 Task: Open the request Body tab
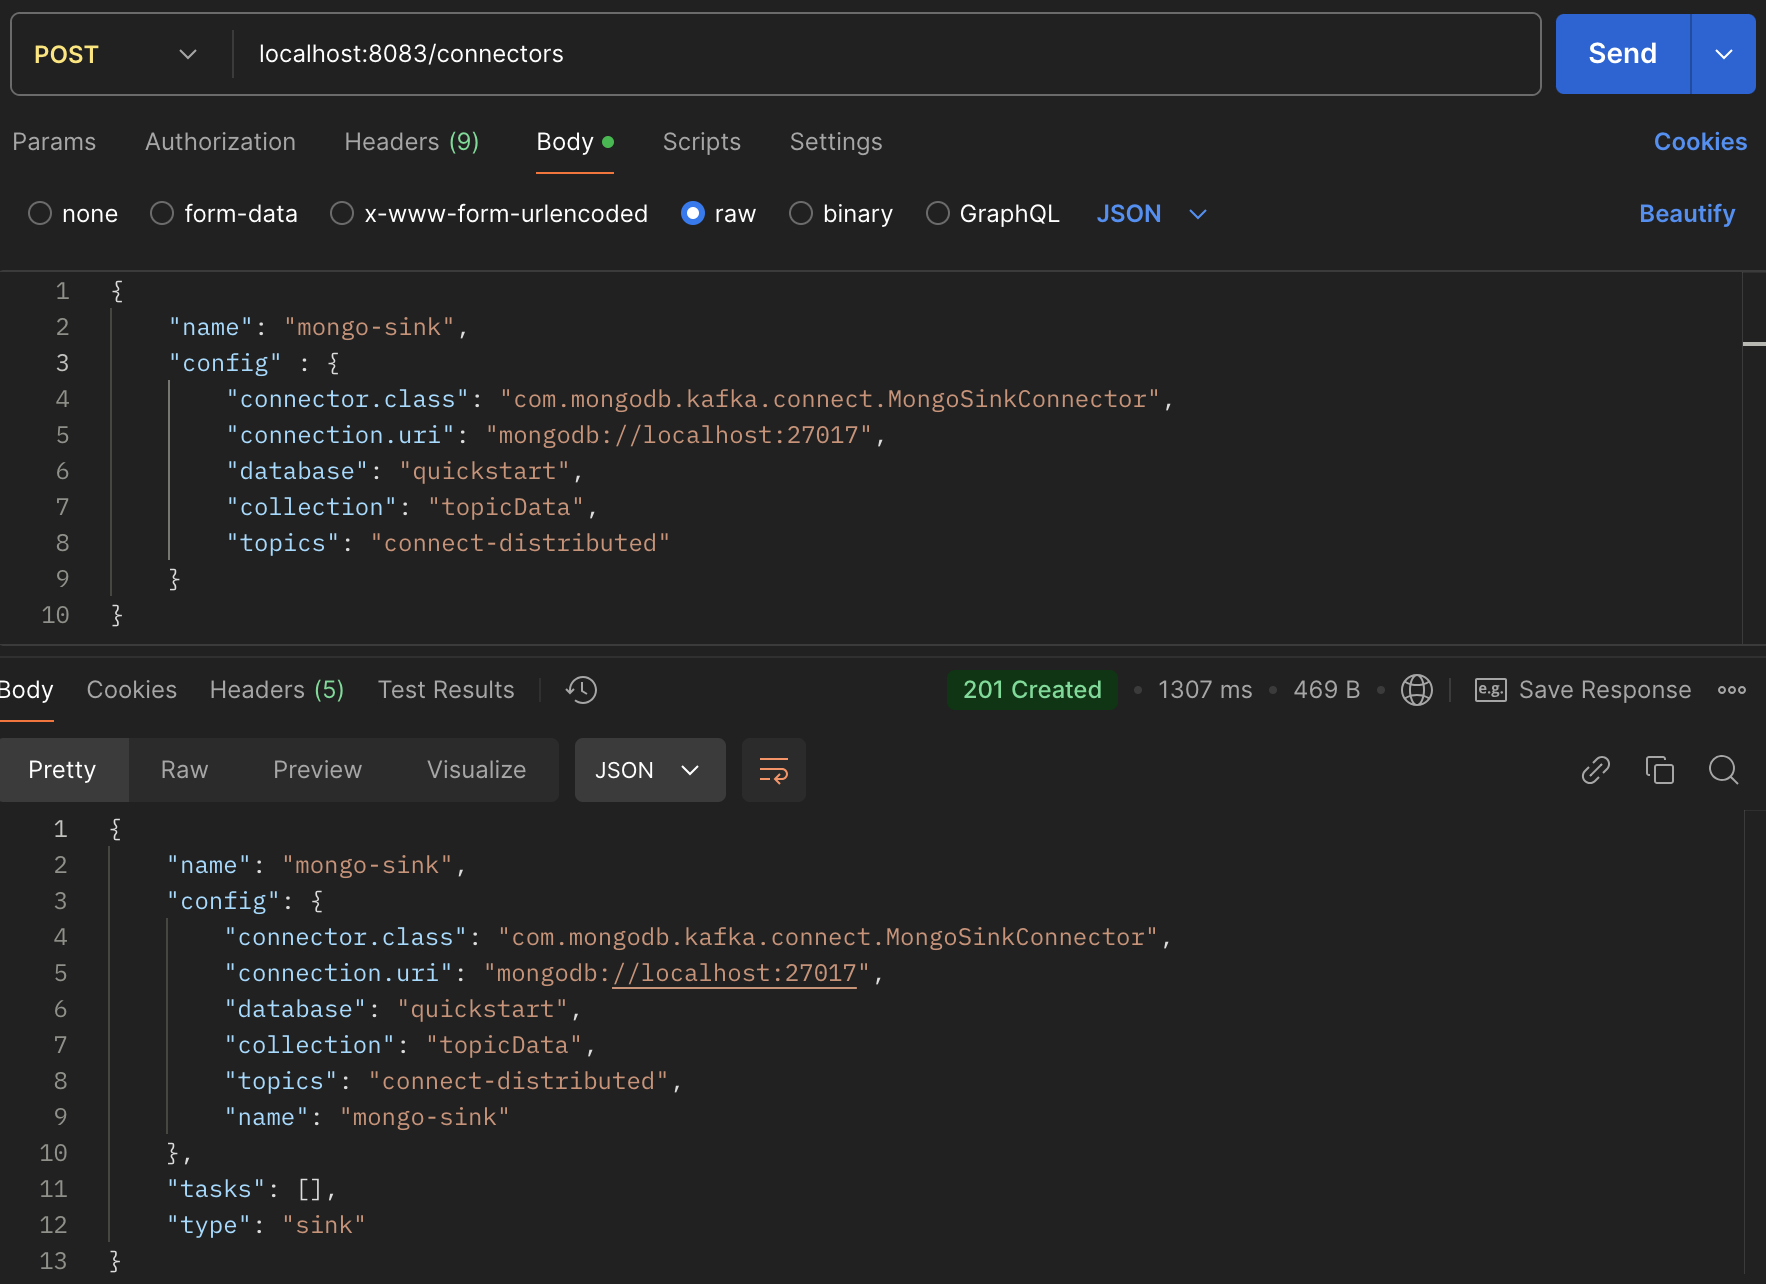tap(574, 142)
